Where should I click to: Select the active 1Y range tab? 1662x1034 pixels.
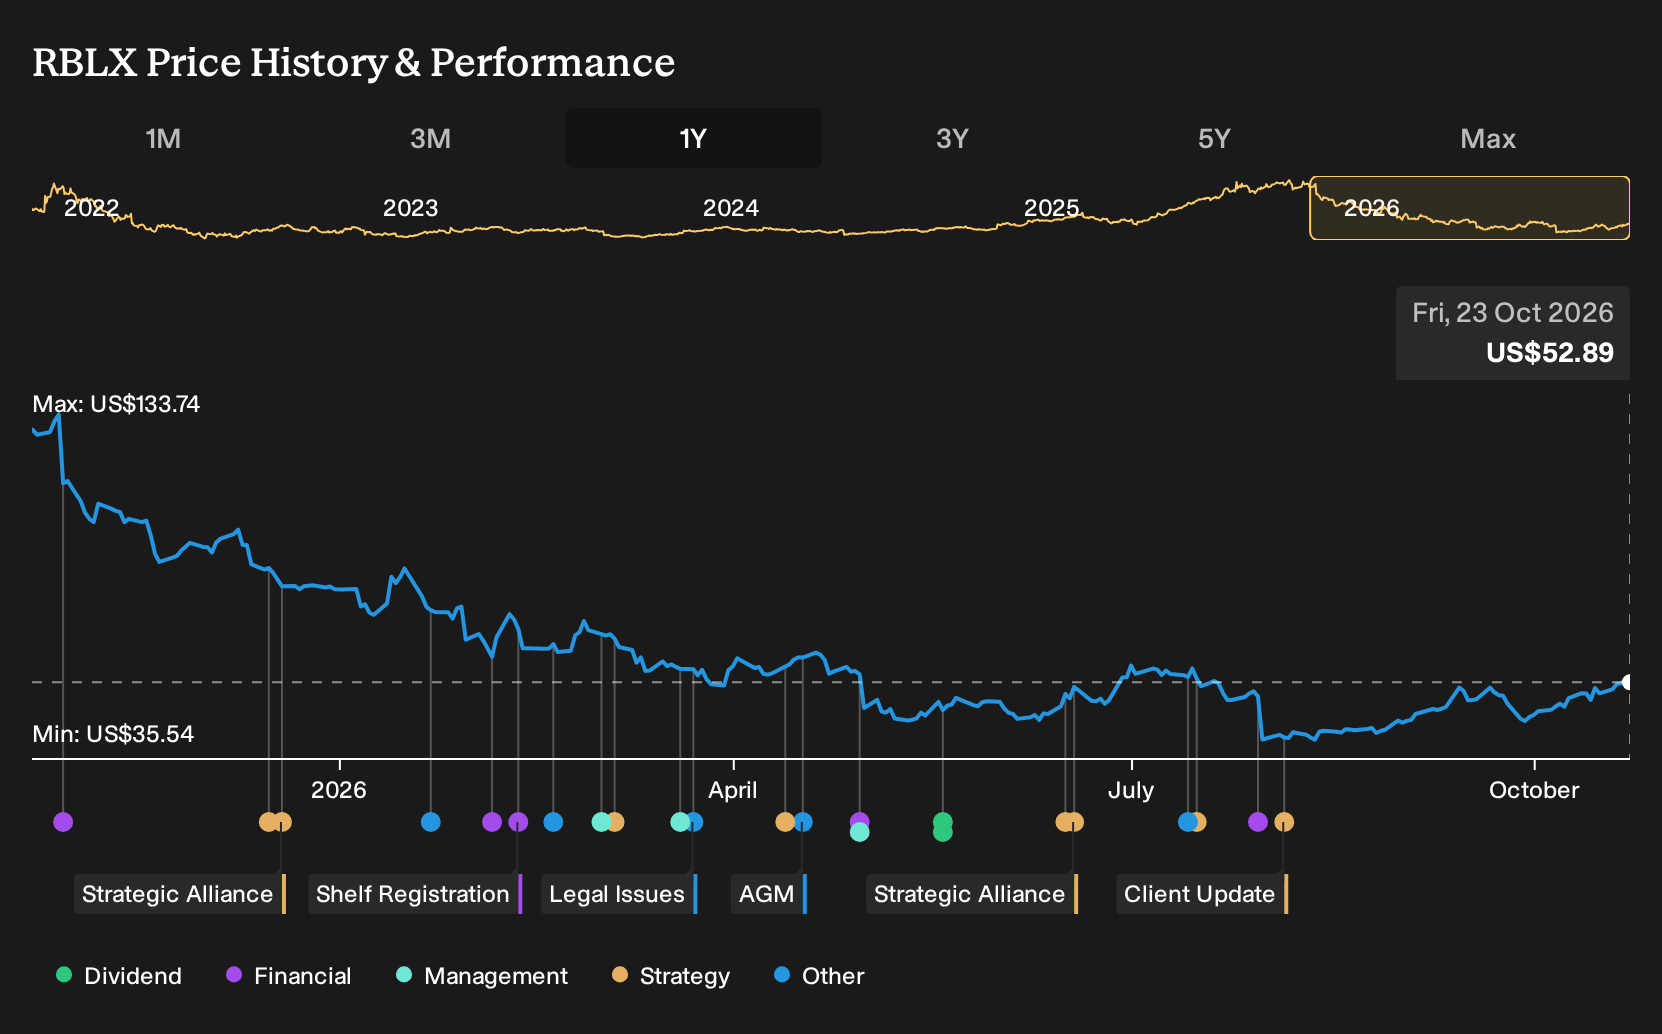[694, 139]
